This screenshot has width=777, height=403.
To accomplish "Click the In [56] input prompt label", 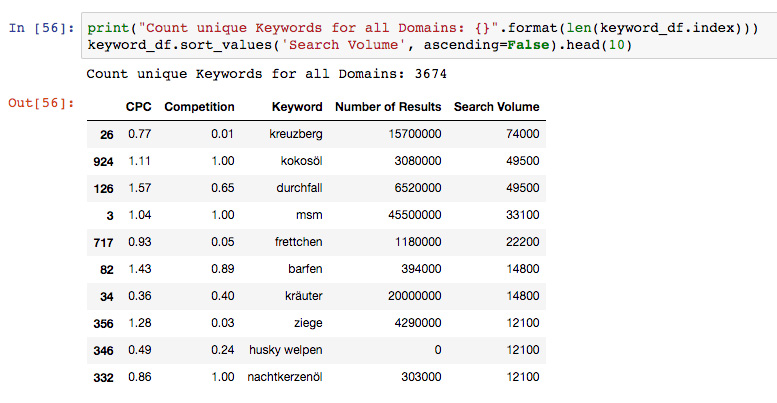I will coord(41,28).
